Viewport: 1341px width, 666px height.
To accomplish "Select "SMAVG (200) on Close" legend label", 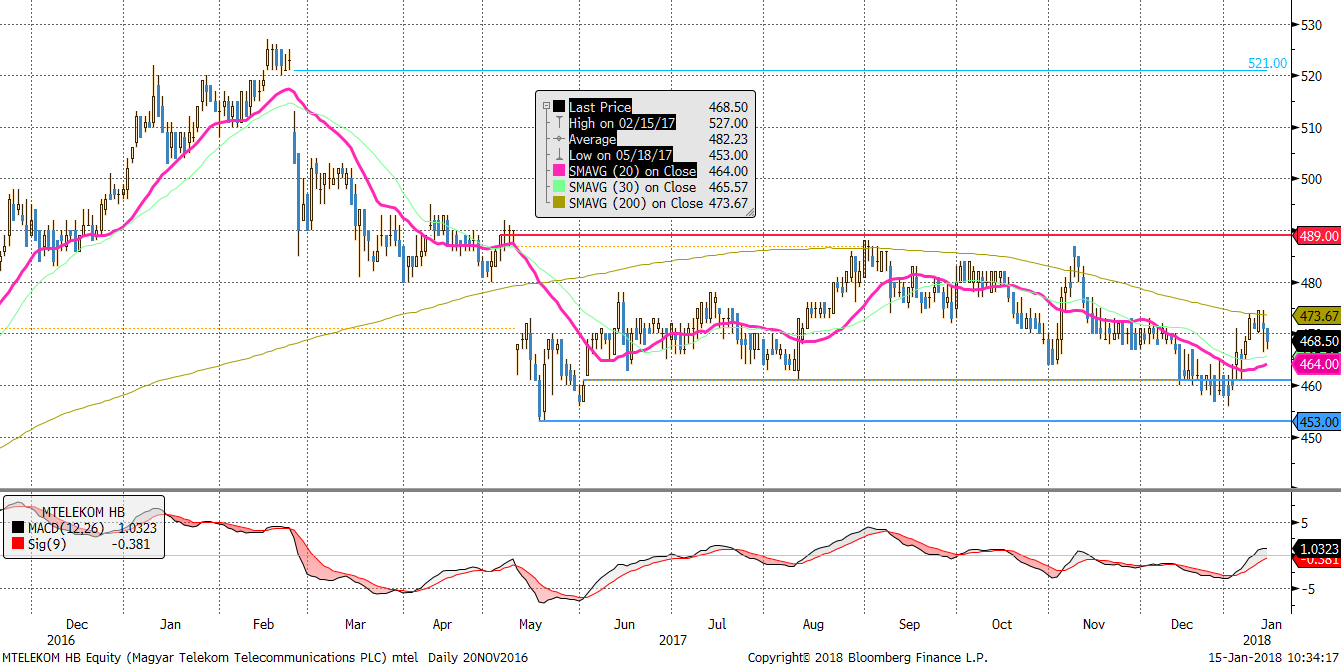I will 636,203.
